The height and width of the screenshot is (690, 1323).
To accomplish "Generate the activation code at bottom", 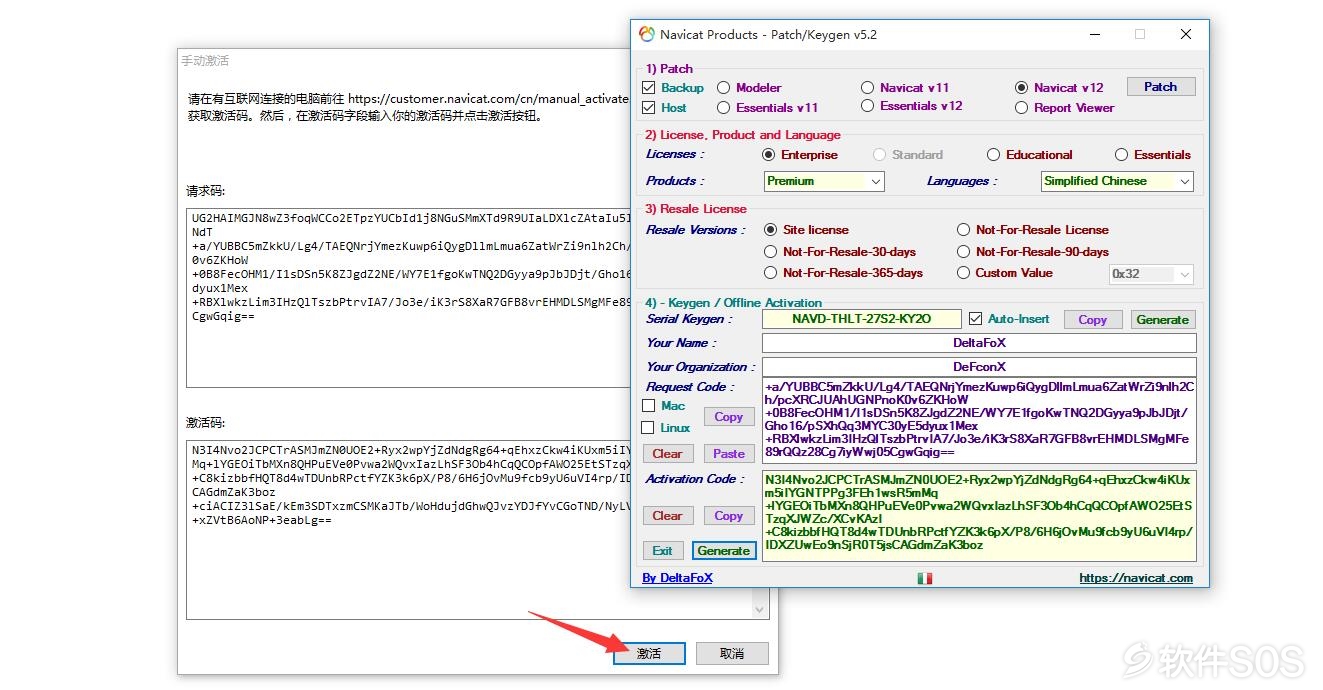I will tap(724, 551).
